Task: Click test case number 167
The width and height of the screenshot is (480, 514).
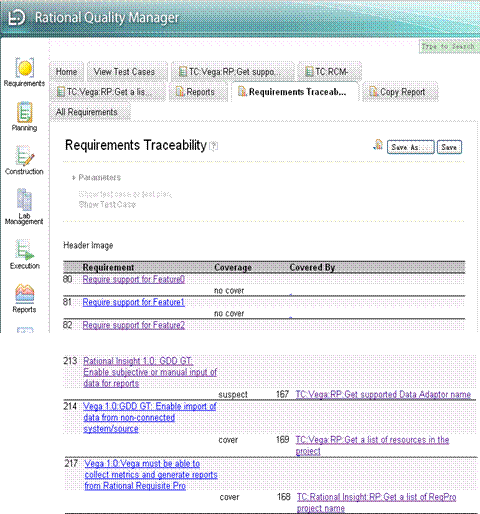Action: [x=282, y=394]
